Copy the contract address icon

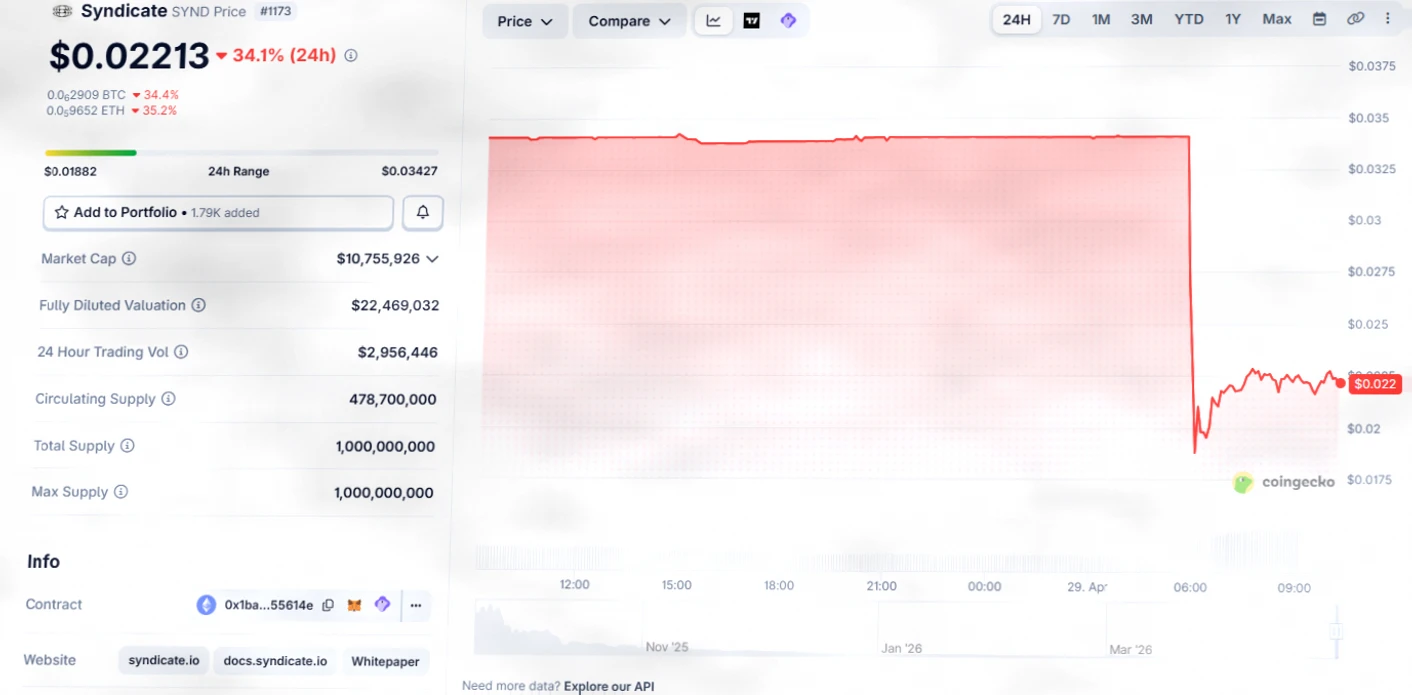(328, 605)
